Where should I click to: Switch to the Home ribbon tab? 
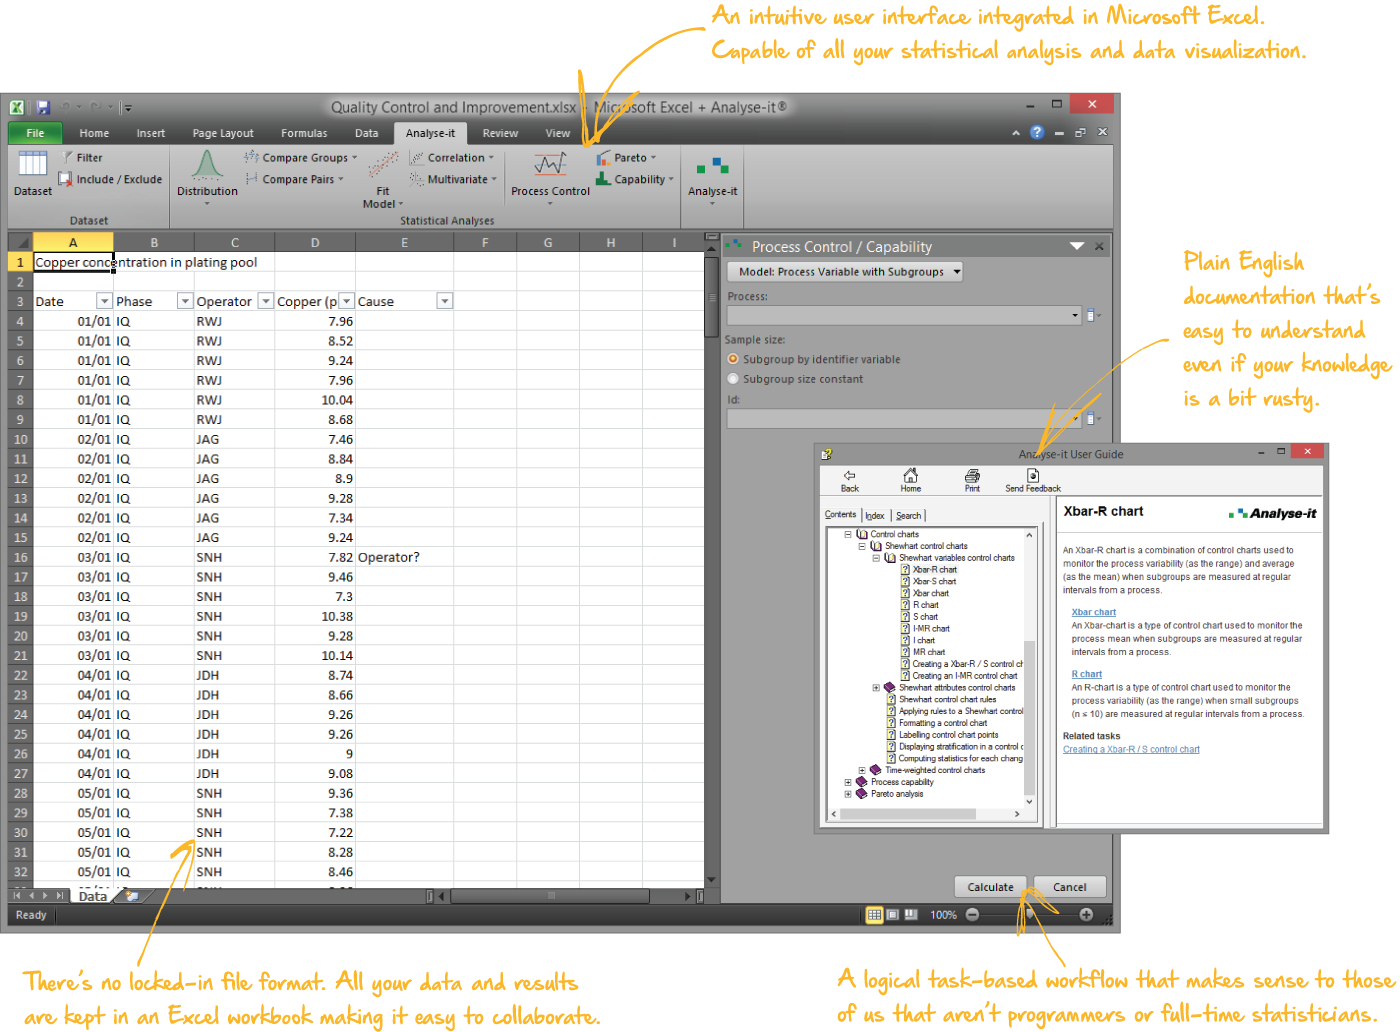click(94, 133)
